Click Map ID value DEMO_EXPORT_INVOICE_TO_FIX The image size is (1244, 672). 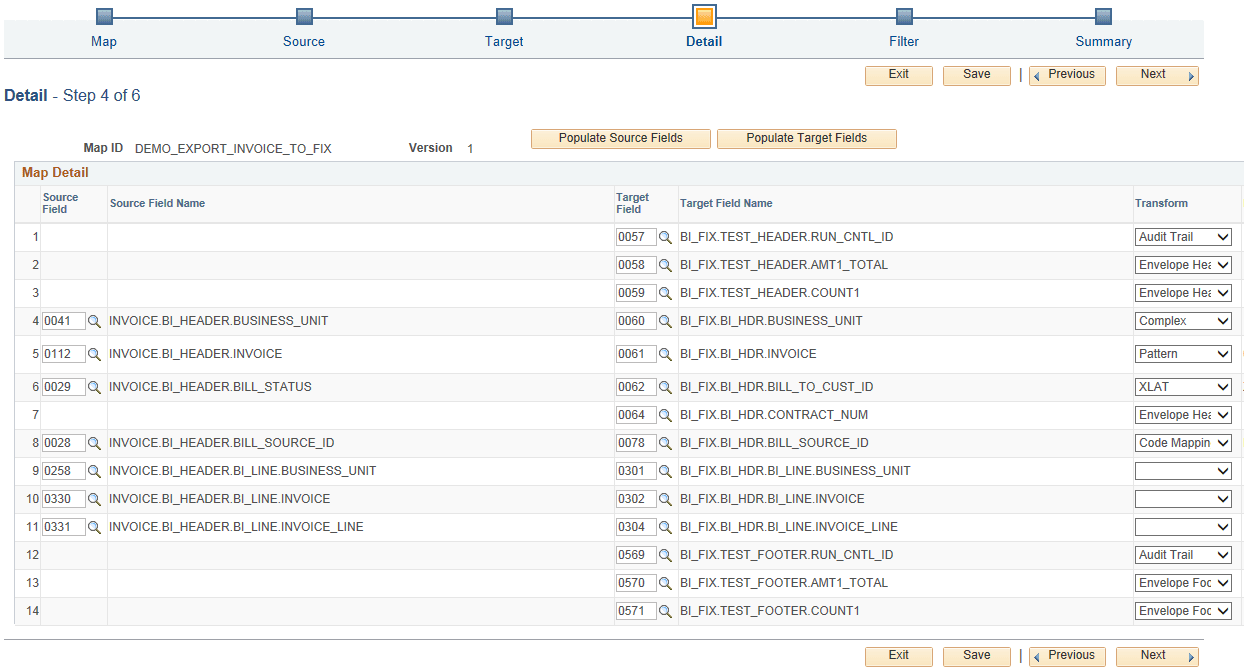coord(233,149)
